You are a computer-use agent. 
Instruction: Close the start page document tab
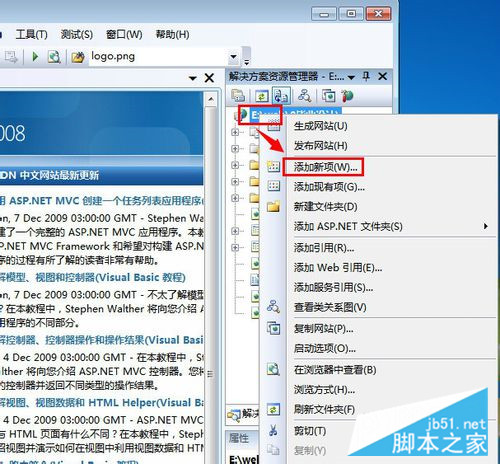pos(209,78)
